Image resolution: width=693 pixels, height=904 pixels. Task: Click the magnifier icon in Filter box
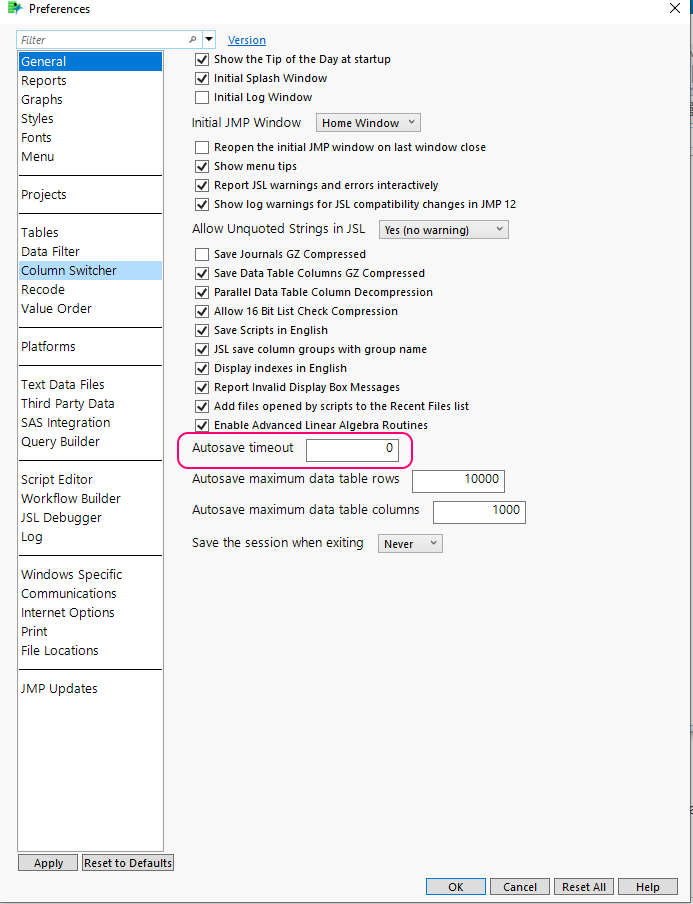point(193,40)
